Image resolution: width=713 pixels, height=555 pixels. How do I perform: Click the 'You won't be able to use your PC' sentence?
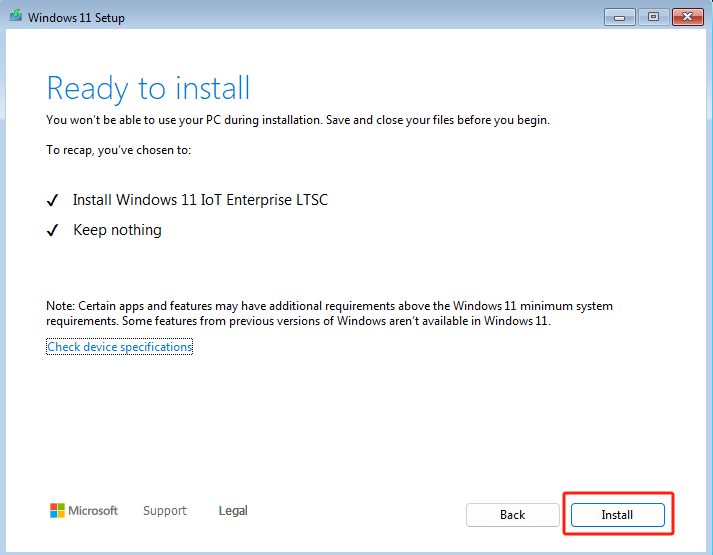tap(298, 120)
